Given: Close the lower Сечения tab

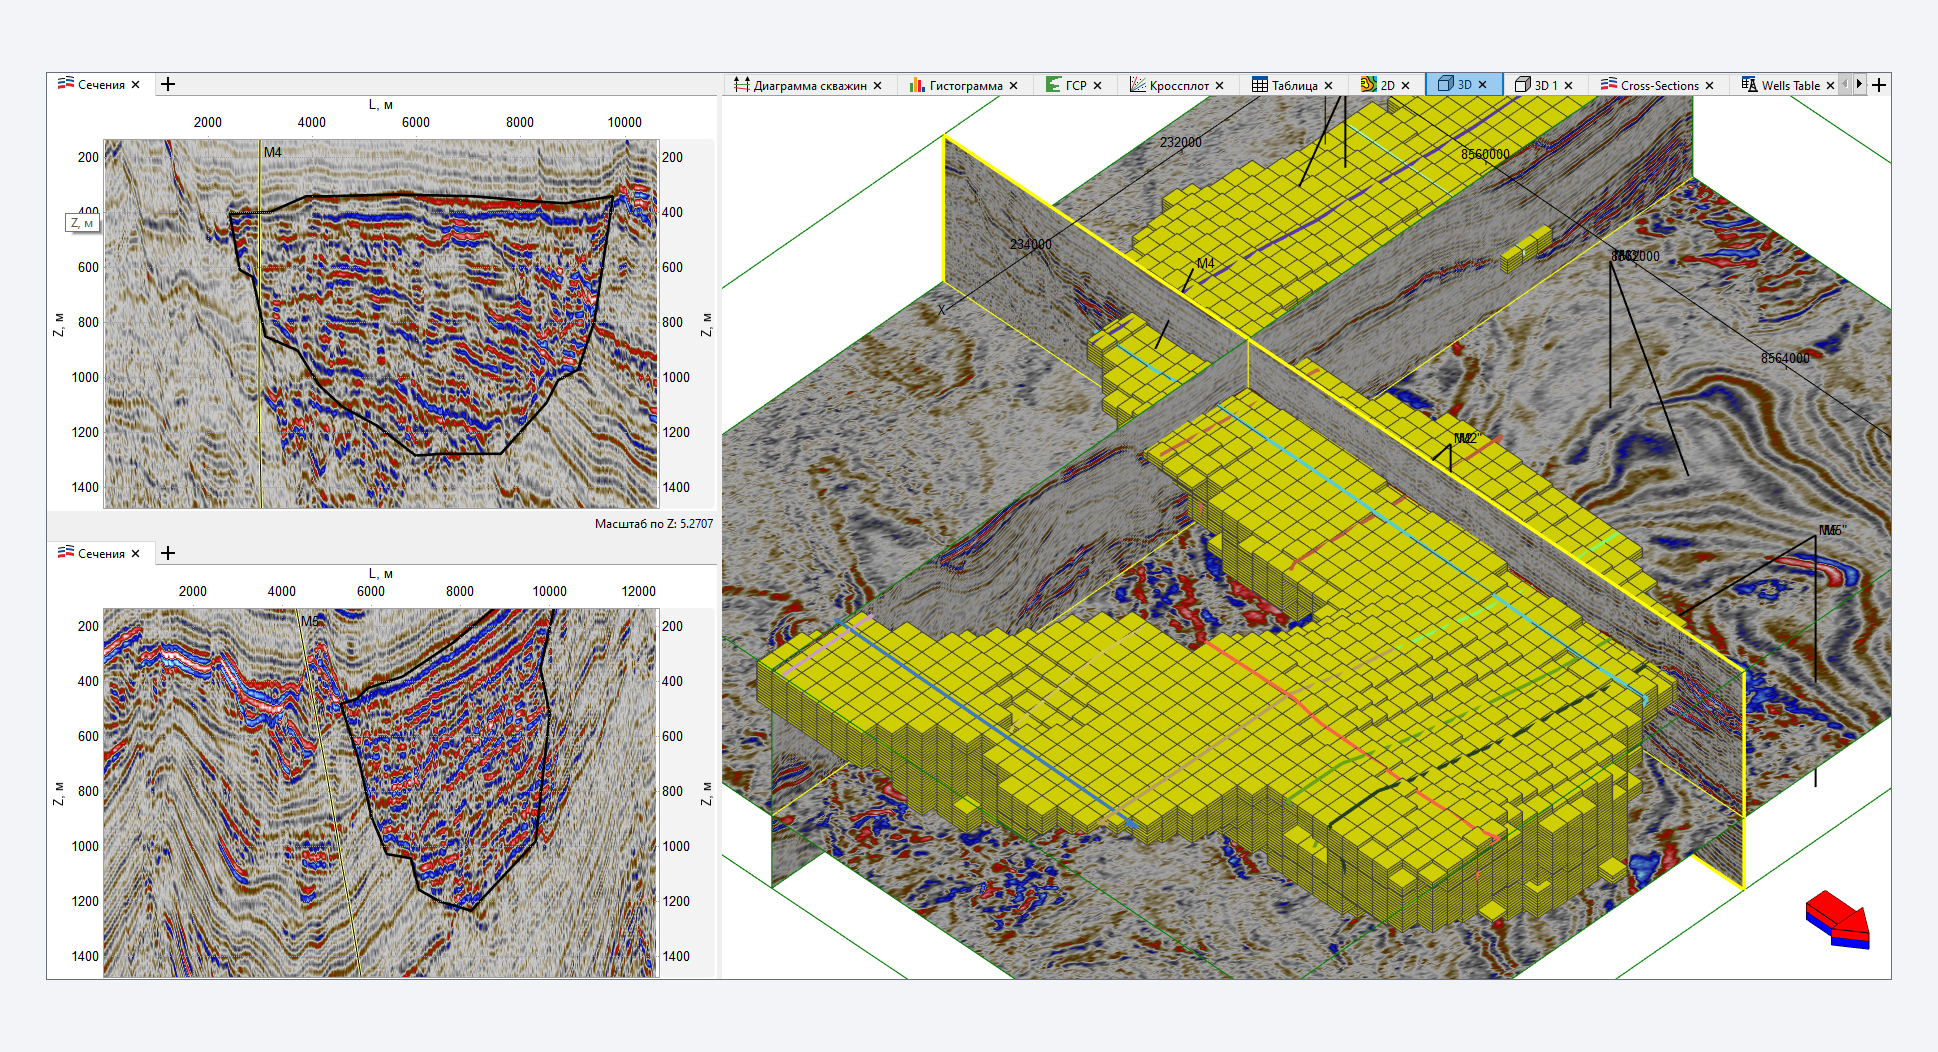Looking at the screenshot, I should (x=135, y=554).
